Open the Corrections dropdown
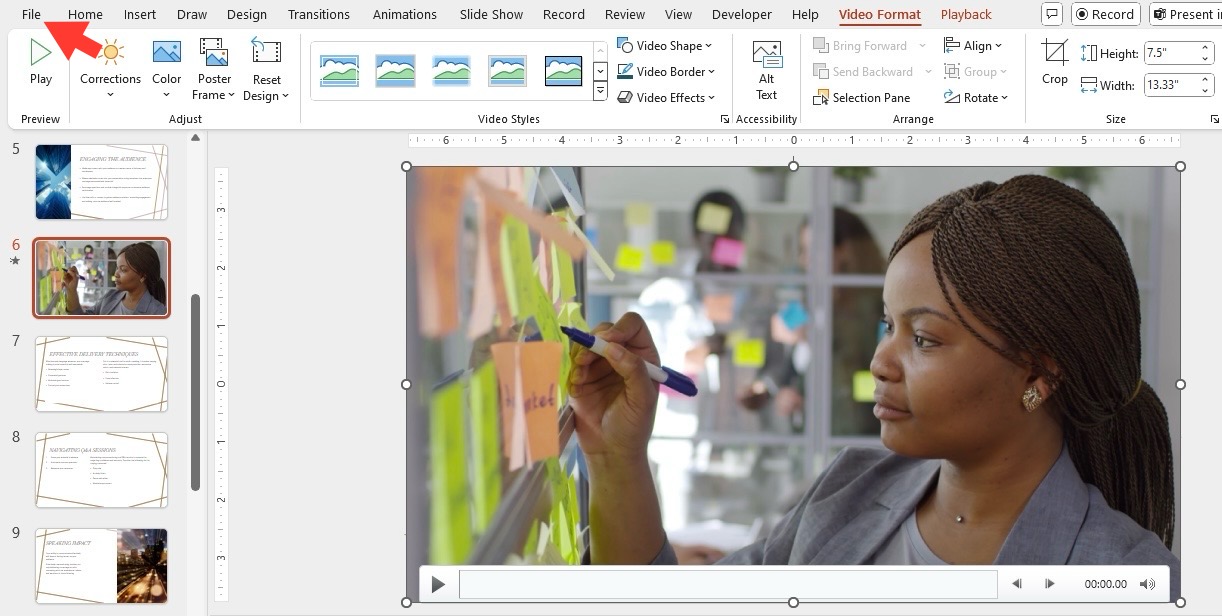This screenshot has width=1222, height=616. click(x=110, y=70)
